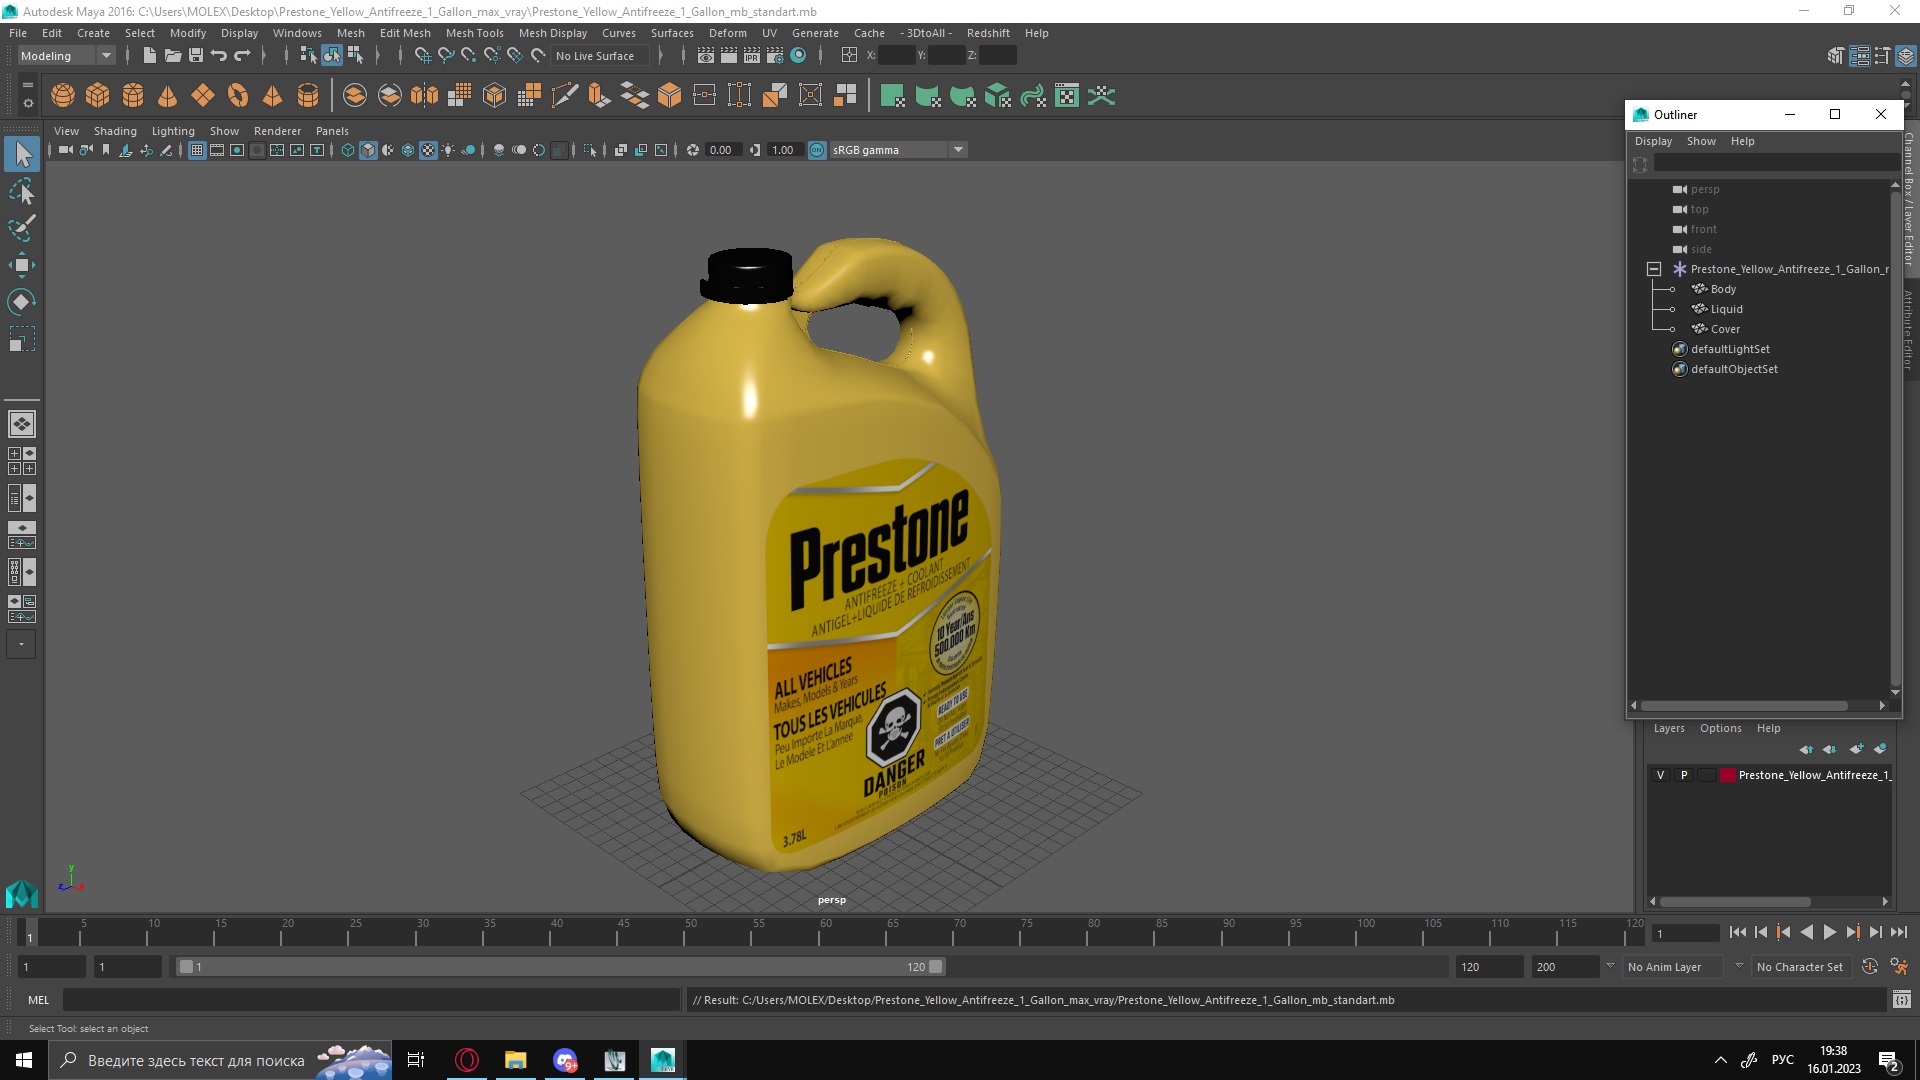Open the Render Settings icon
1920x1080 pixels.
tap(775, 56)
